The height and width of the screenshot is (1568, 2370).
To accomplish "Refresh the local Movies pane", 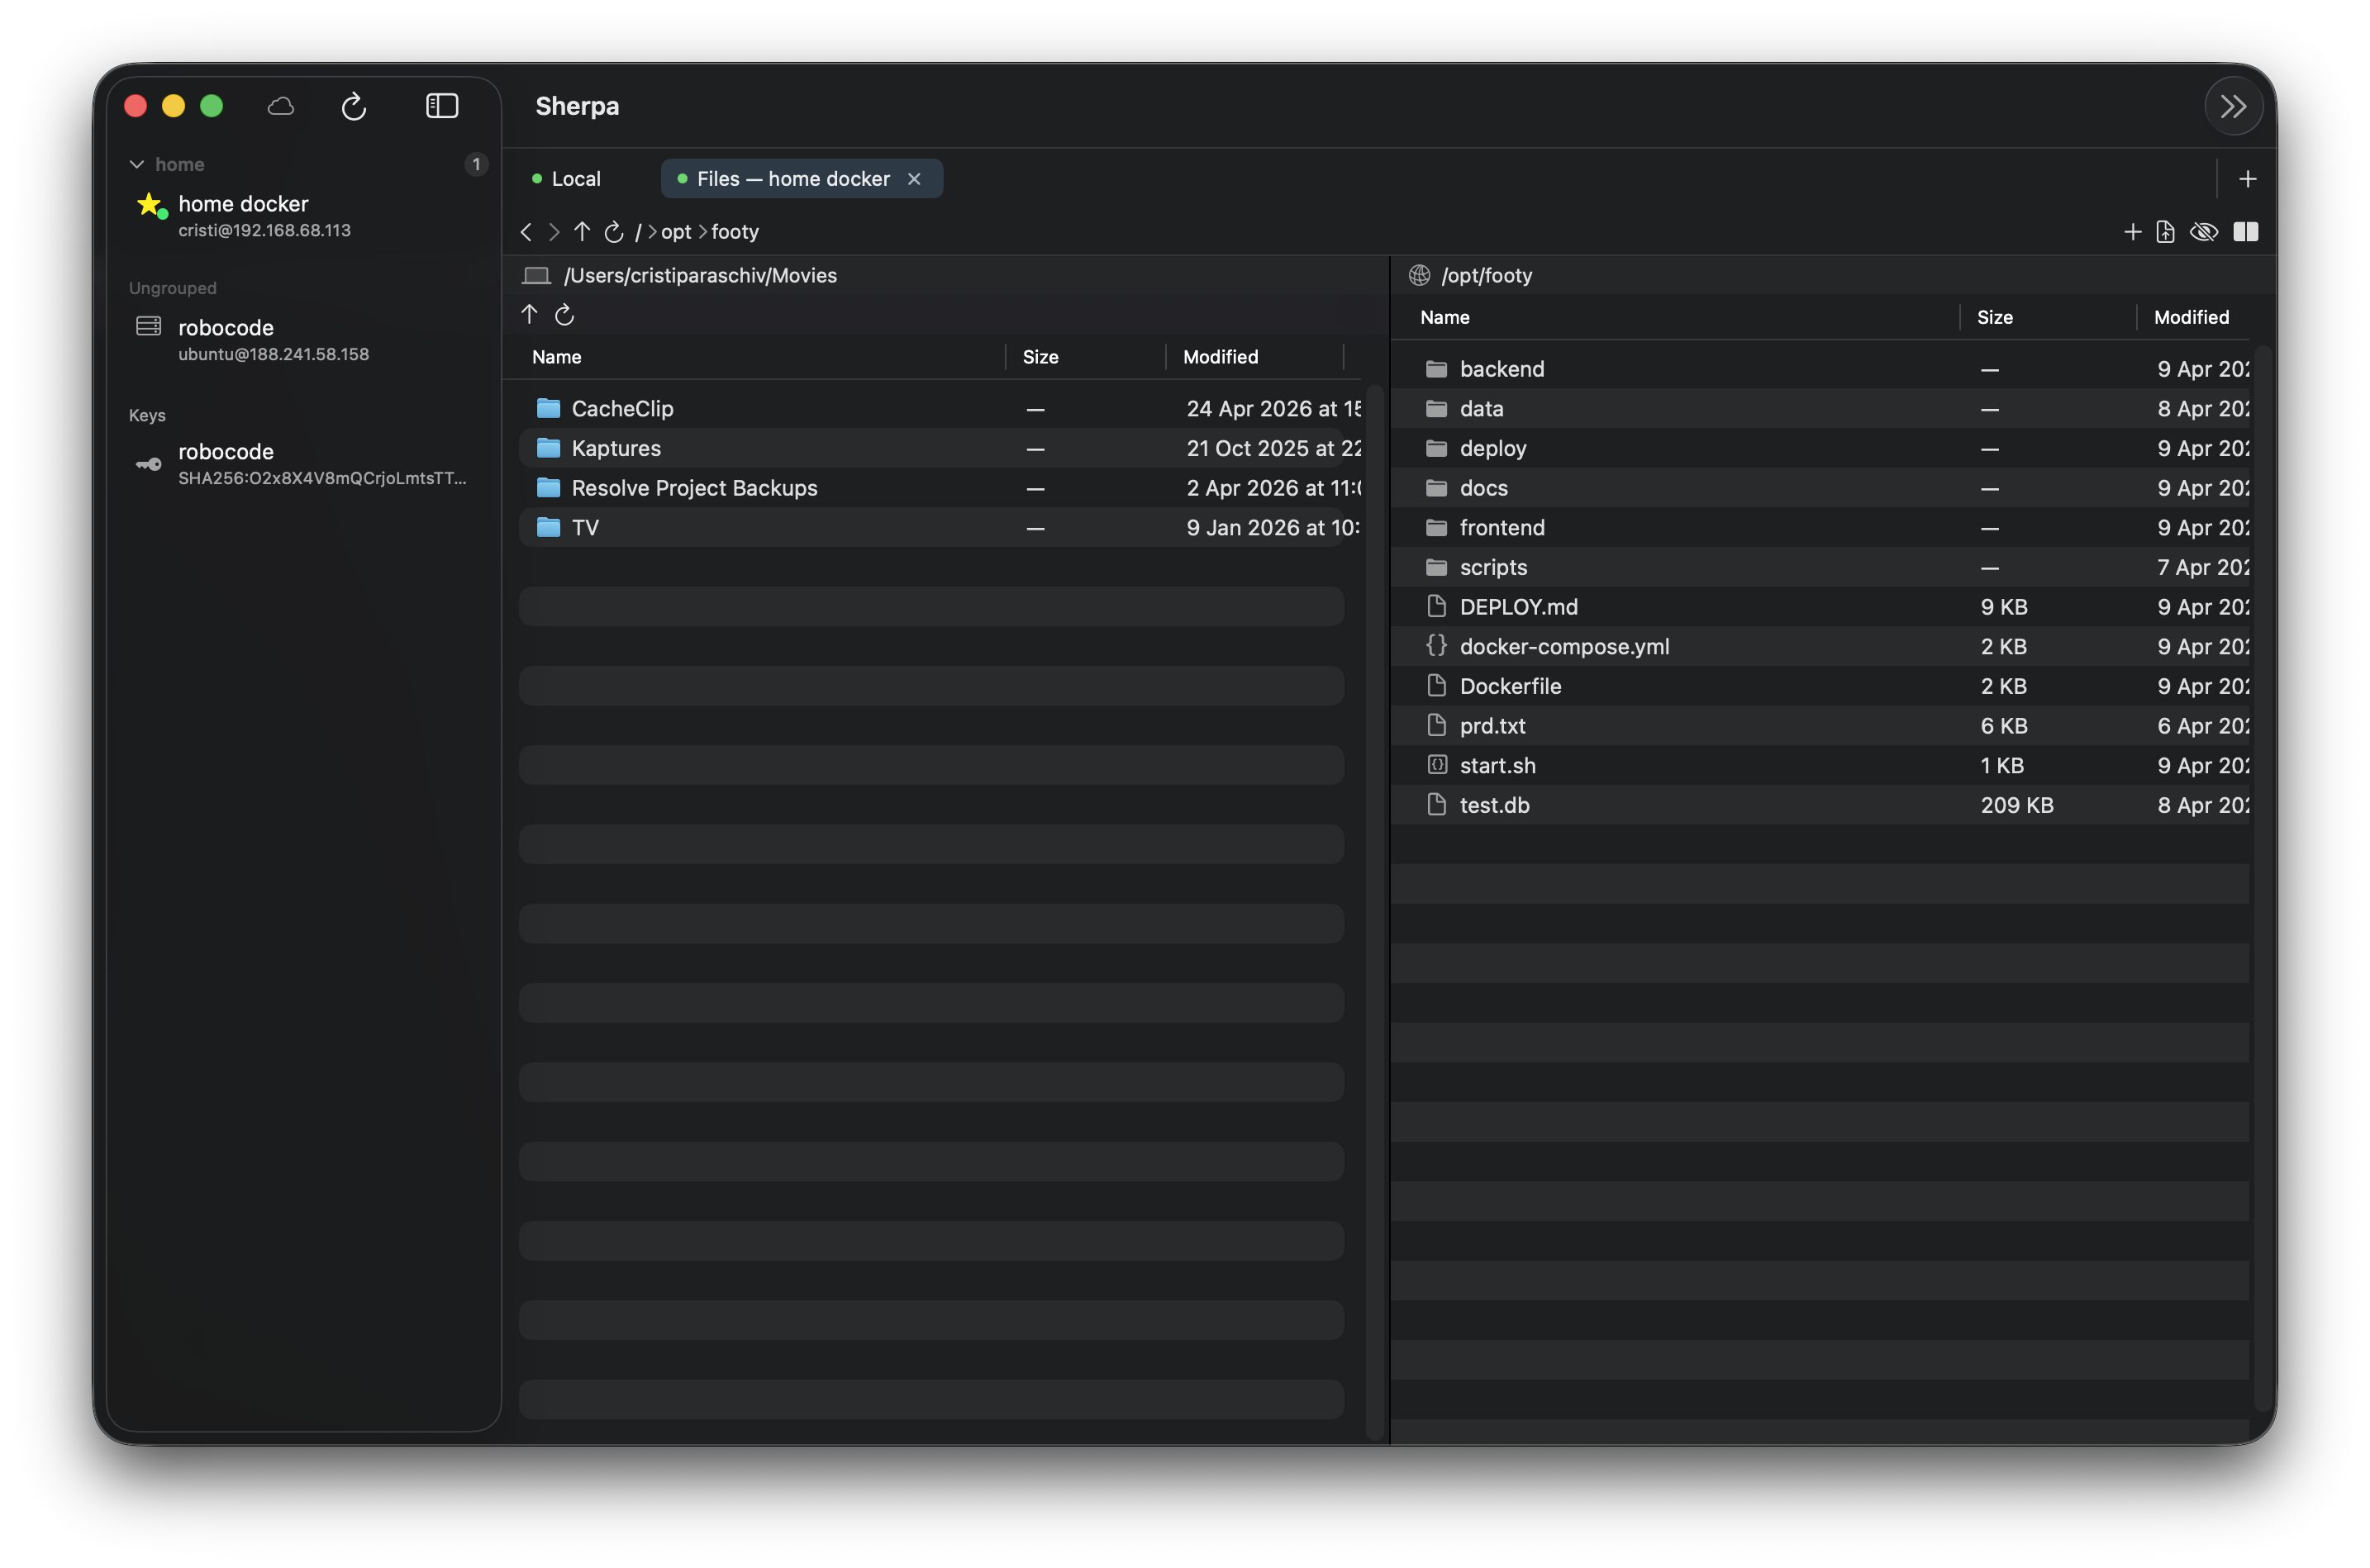I will tap(564, 315).
